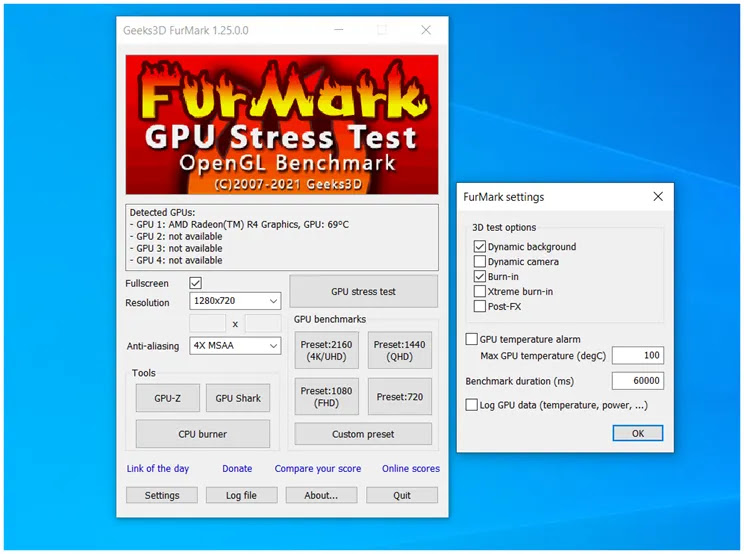This screenshot has height=554, width=744.
Task: Toggle the Fullscreen checkbox
Action: pyautogui.click(x=195, y=283)
